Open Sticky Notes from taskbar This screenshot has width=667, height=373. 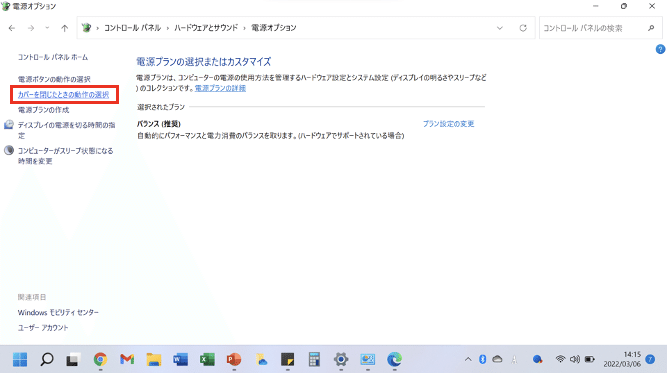288,360
